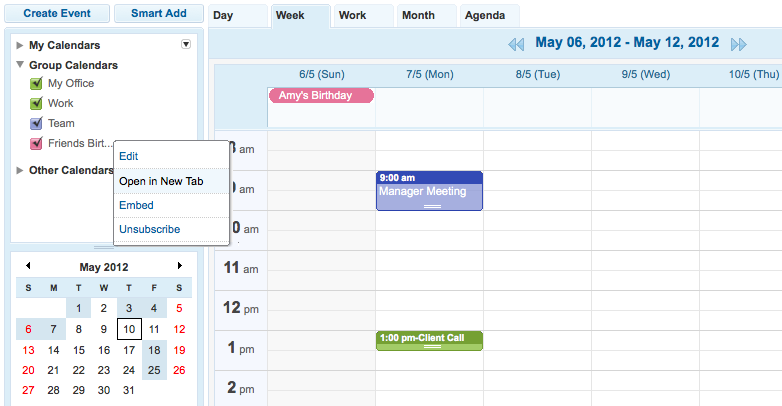Click mini calendar next month arrow
The width and height of the screenshot is (782, 406).
(x=180, y=266)
